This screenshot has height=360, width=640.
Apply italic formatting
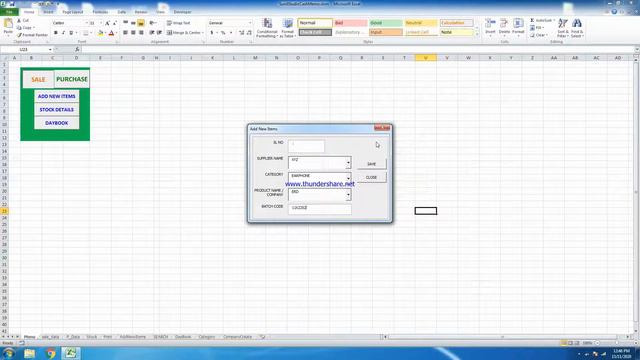click(63, 33)
